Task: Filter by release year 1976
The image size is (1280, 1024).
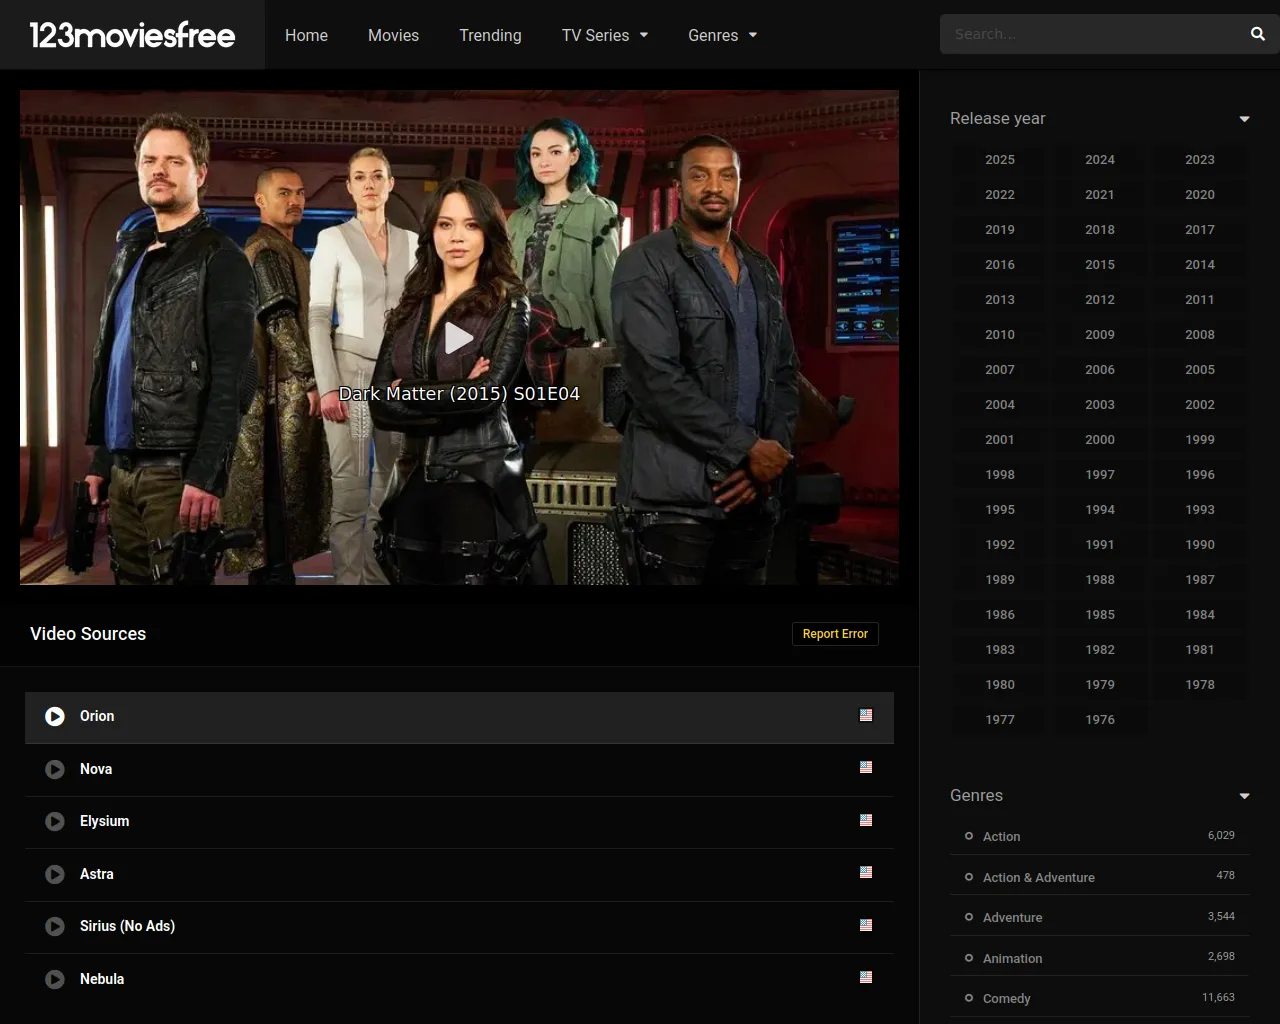Action: (x=1100, y=720)
